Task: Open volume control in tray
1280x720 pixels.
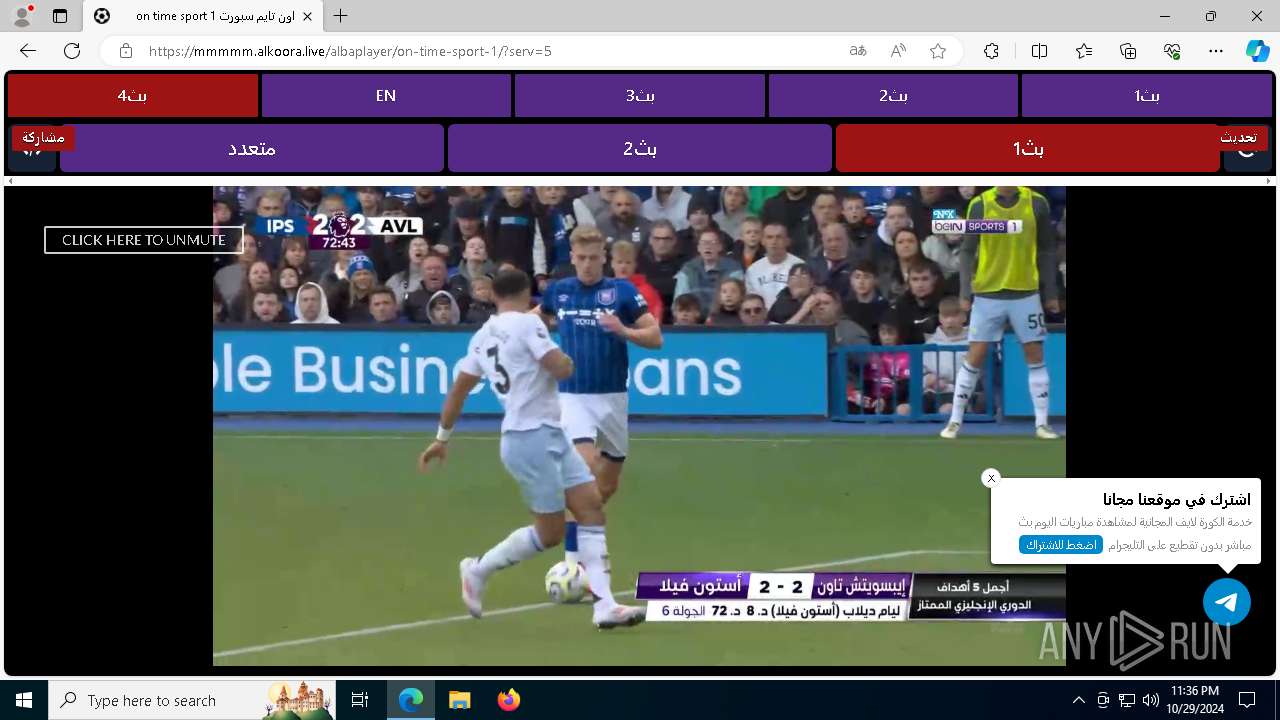Action: (x=1151, y=700)
